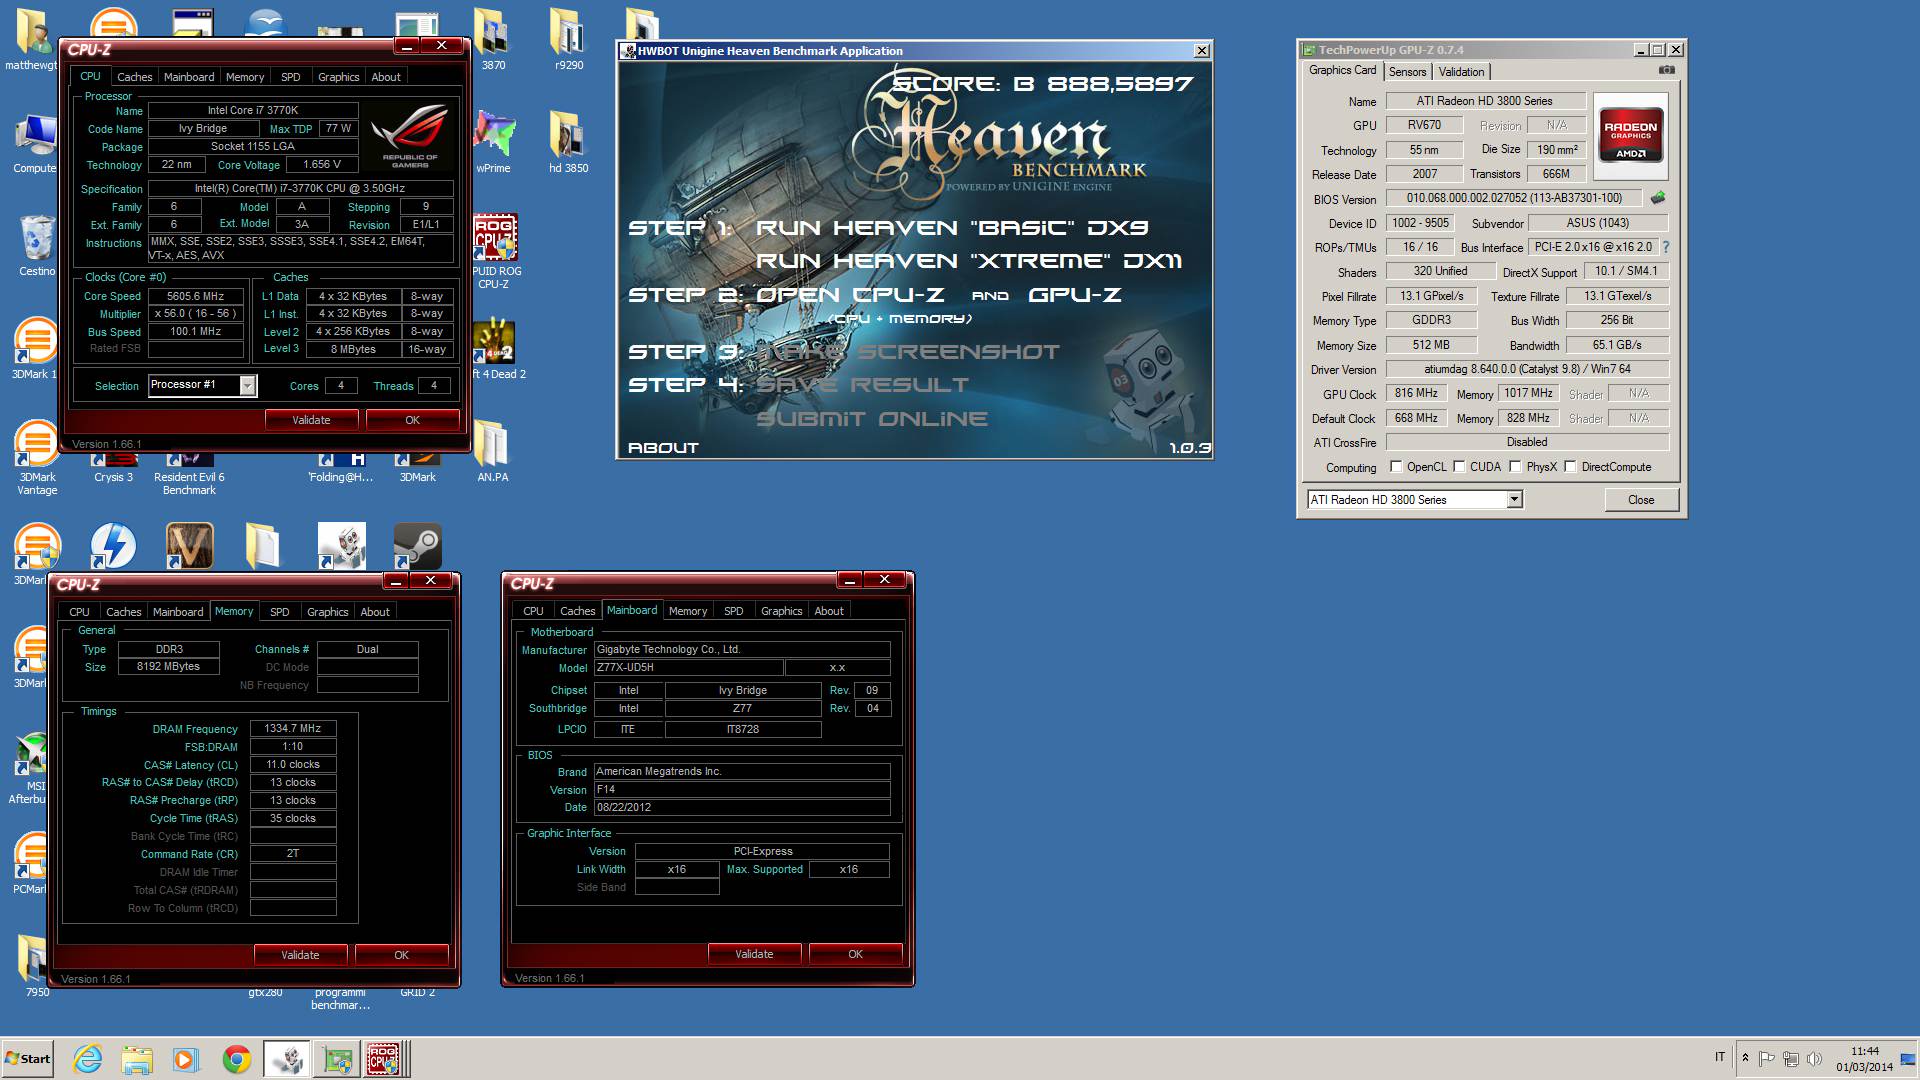Image resolution: width=1920 pixels, height=1080 pixels.
Task: Open the 3870 folder on desktop
Action: pyautogui.click(x=493, y=40)
